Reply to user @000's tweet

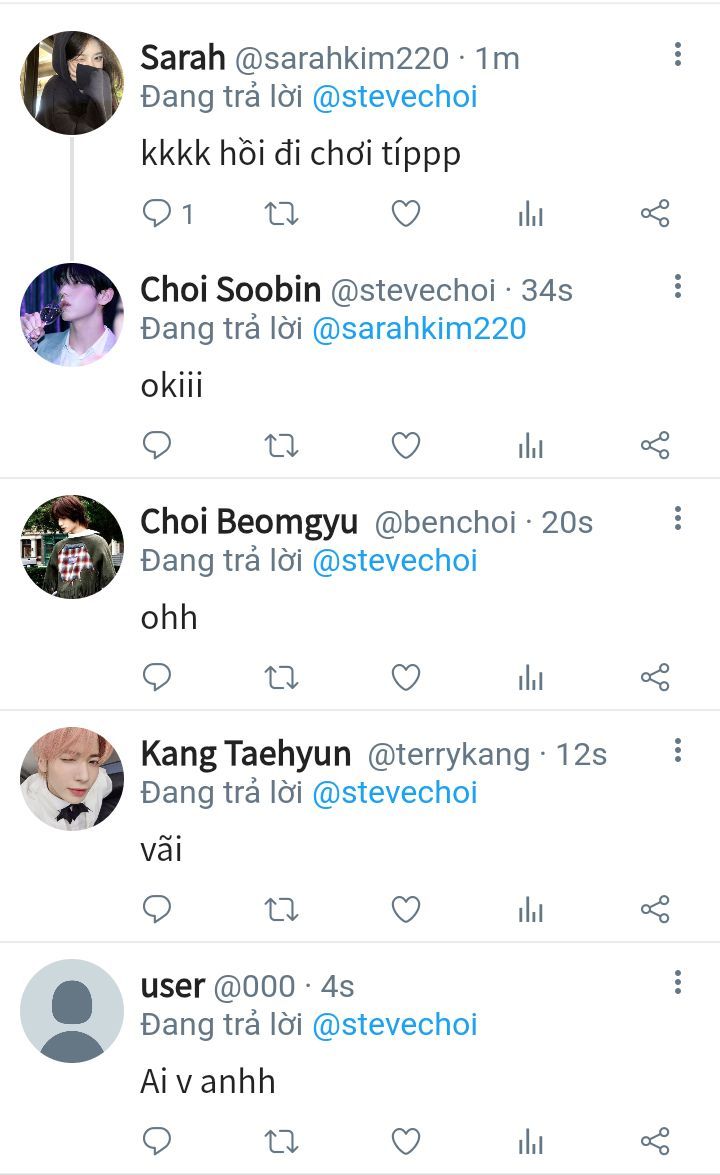tap(157, 1141)
